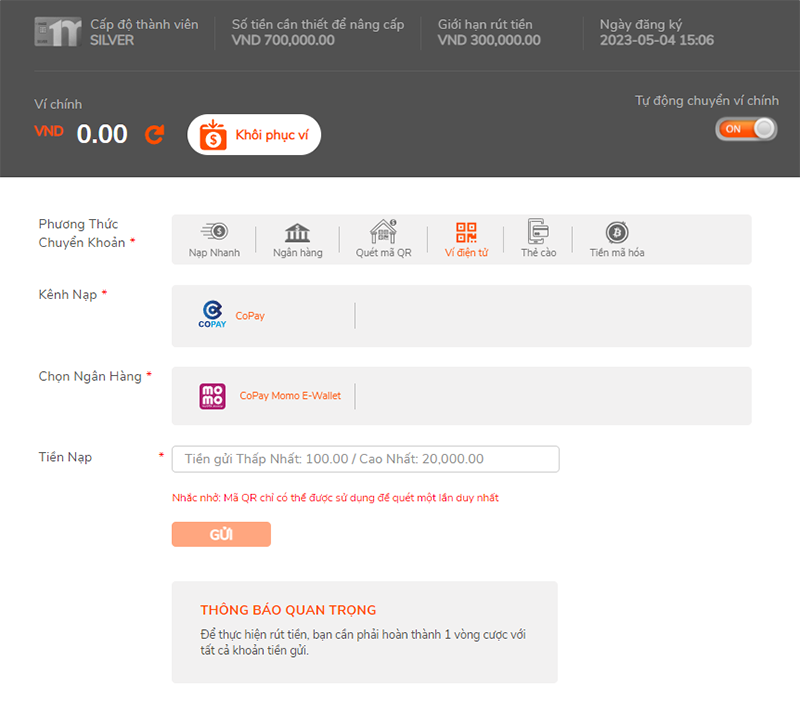Choose the Quét mã QR house icon

point(383,232)
